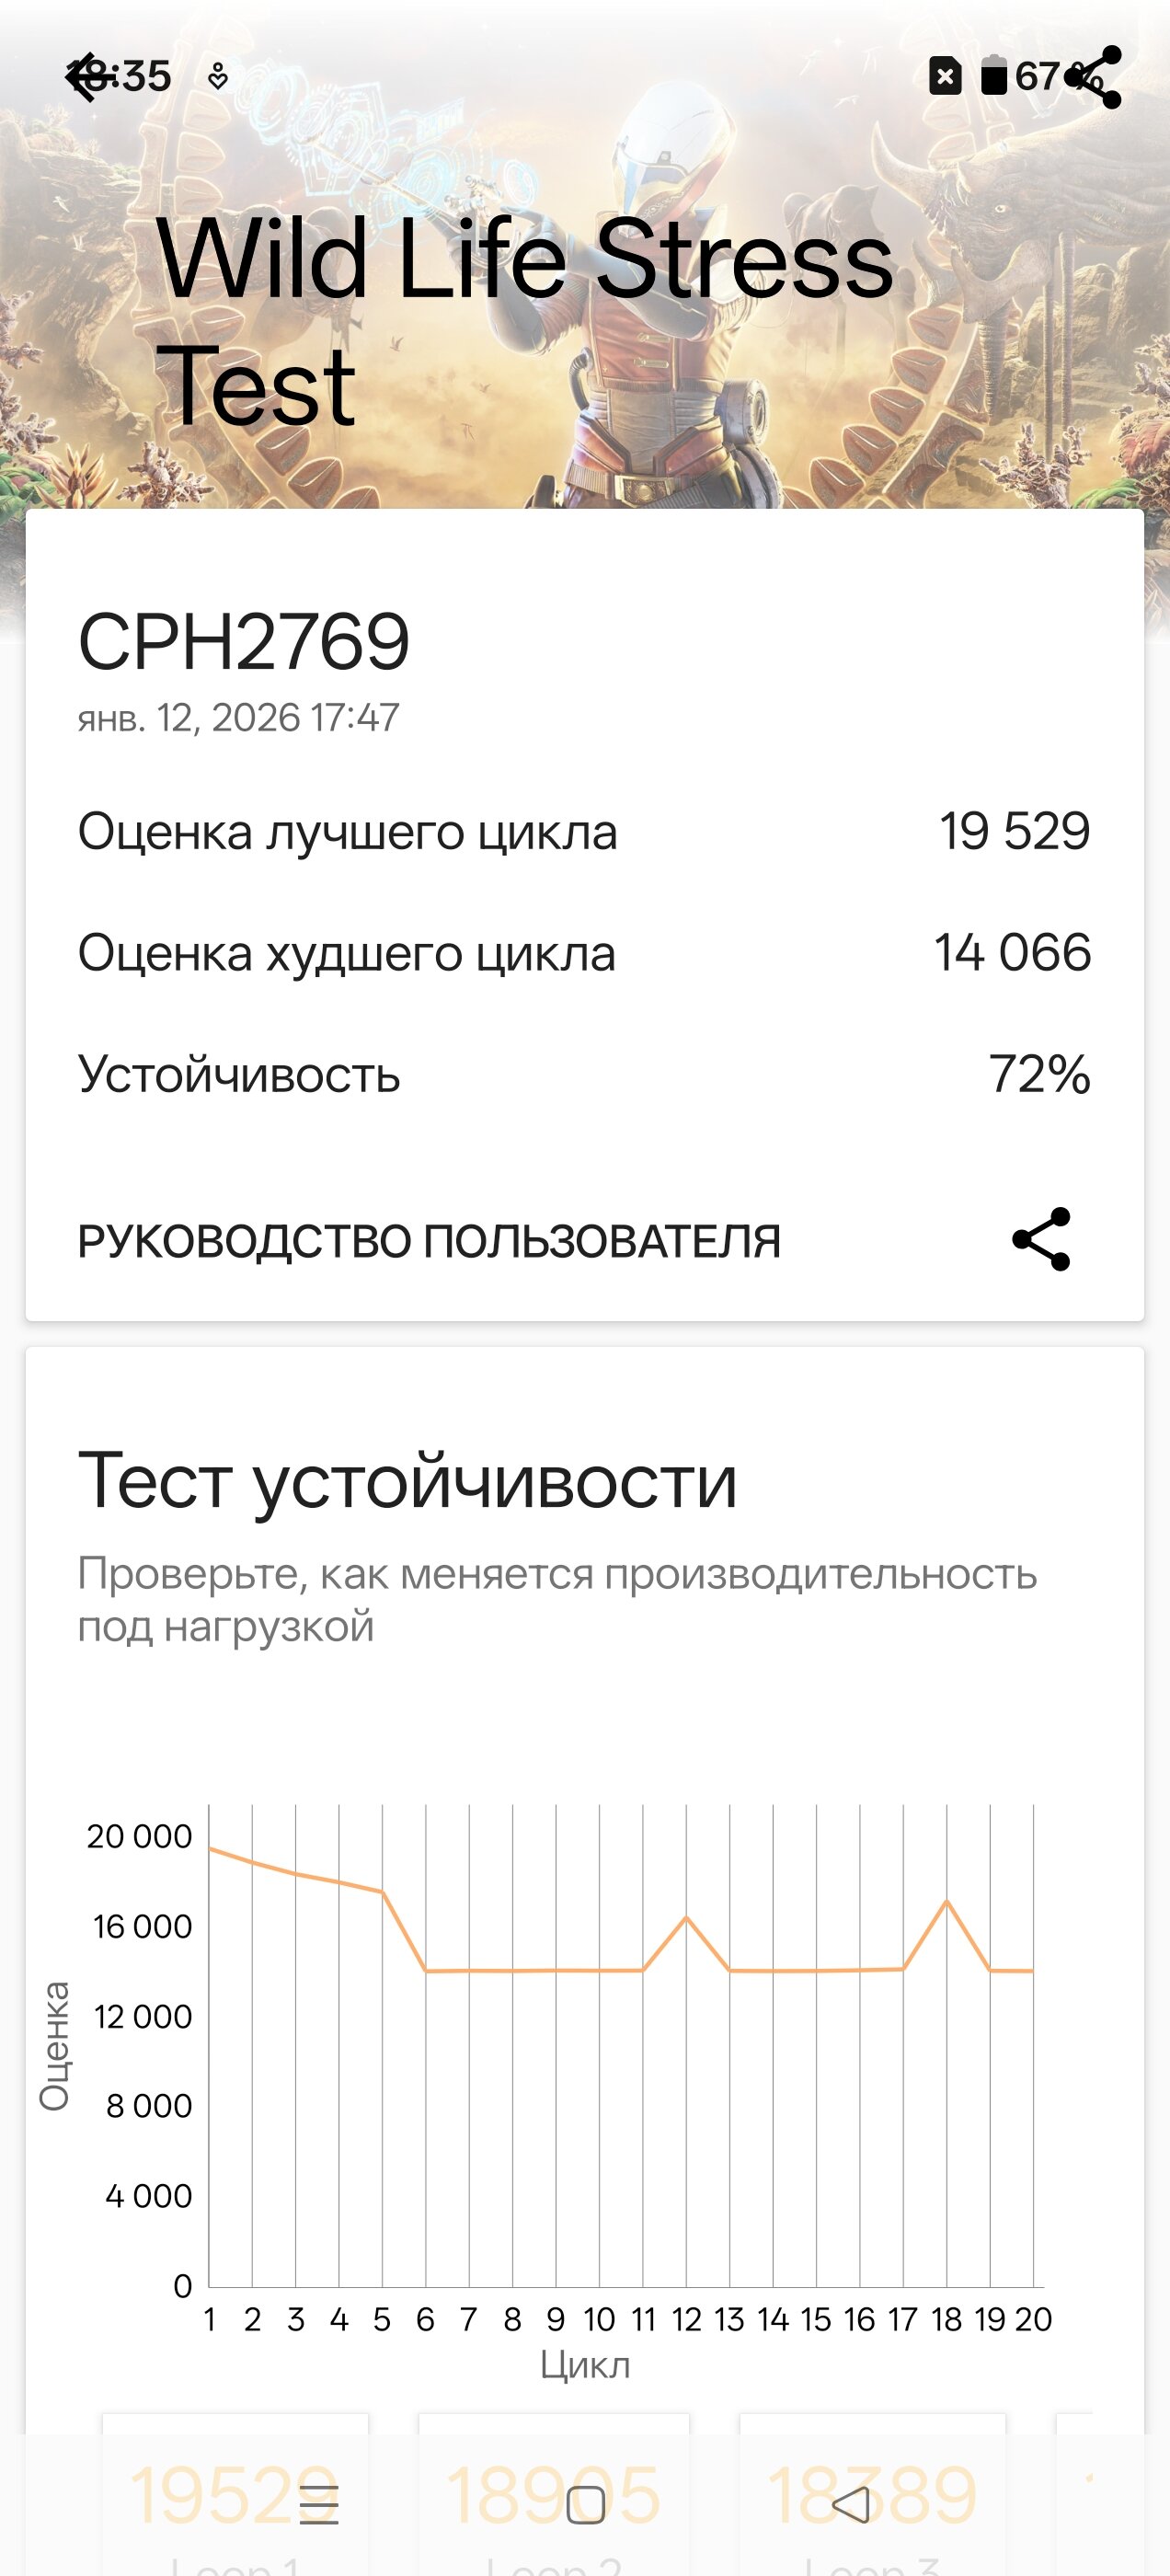The height and width of the screenshot is (2576, 1170).
Task: Select the best cycle score 19 529
Action: point(1014,831)
